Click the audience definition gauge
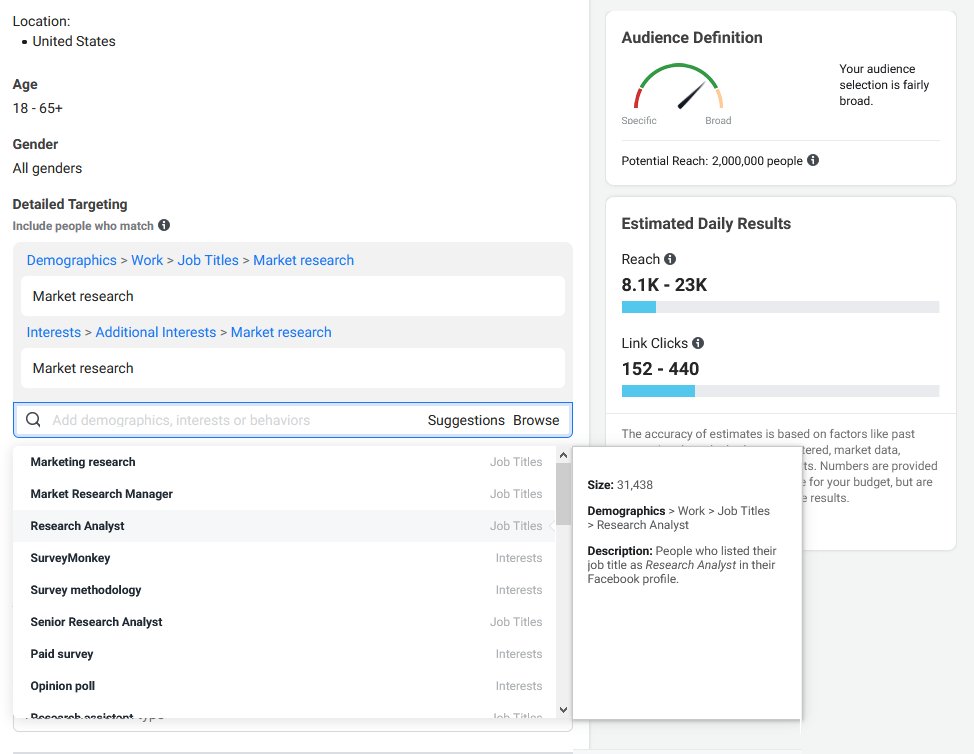The height and width of the screenshot is (754, 974). point(678,87)
